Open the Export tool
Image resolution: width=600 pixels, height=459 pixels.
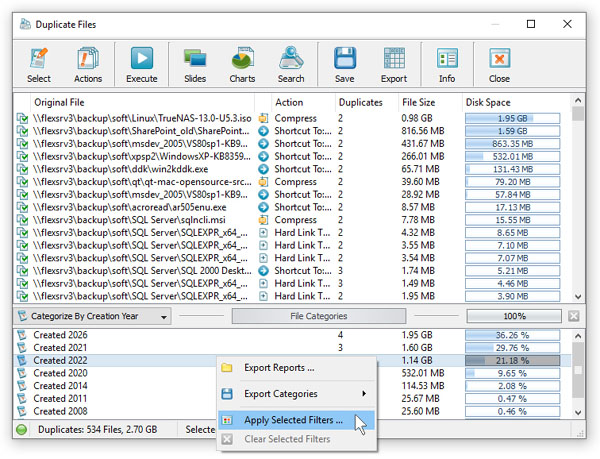(x=394, y=65)
